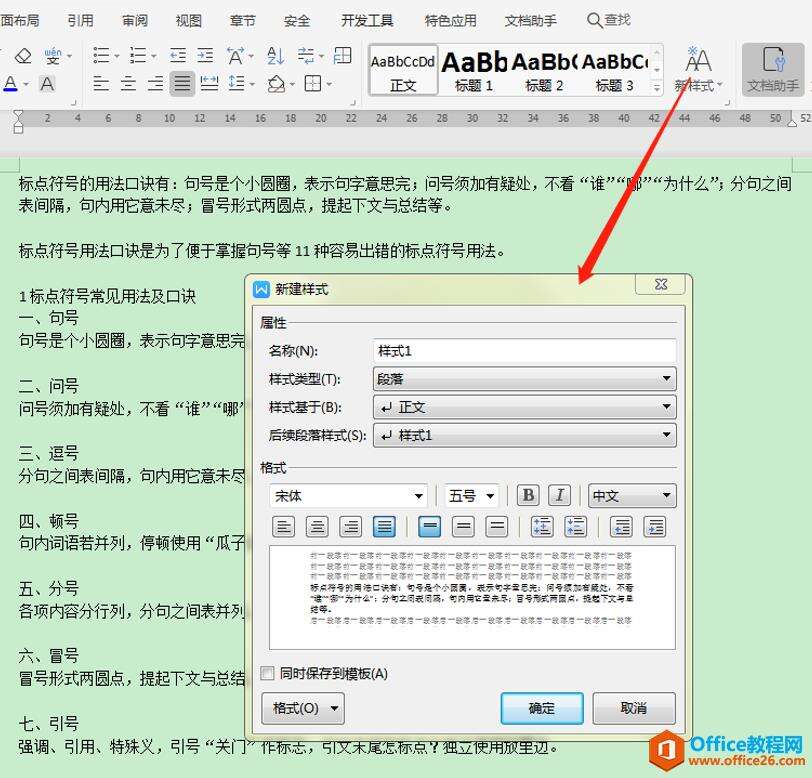Open the font color dropdown arrow
The image size is (812, 778).
pyautogui.click(x=26, y=84)
